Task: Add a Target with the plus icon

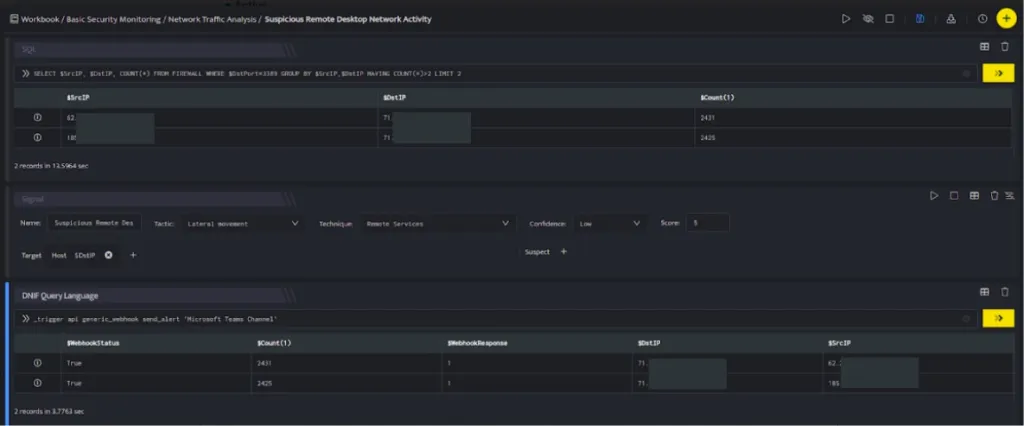Action: [x=133, y=255]
